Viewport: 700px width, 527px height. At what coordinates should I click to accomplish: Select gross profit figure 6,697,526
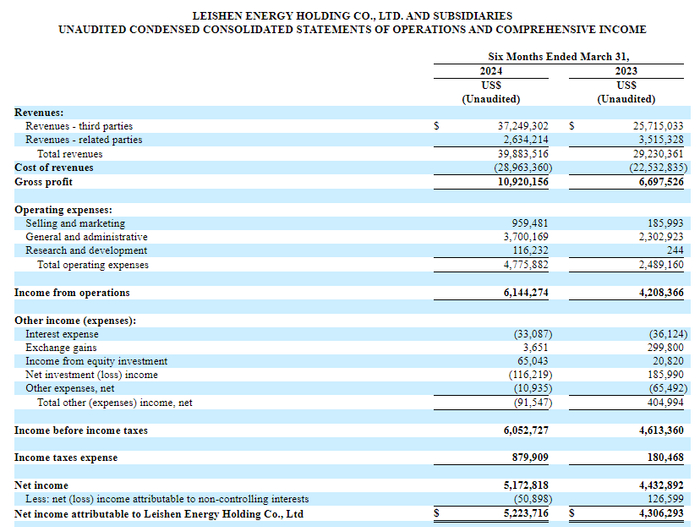tap(661, 182)
